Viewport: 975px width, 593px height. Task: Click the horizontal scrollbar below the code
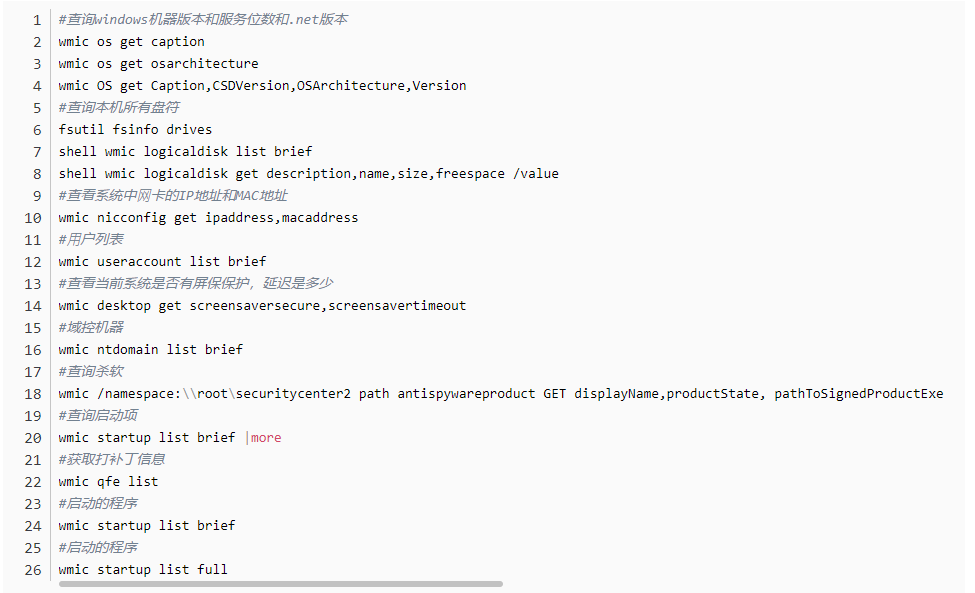(x=280, y=584)
